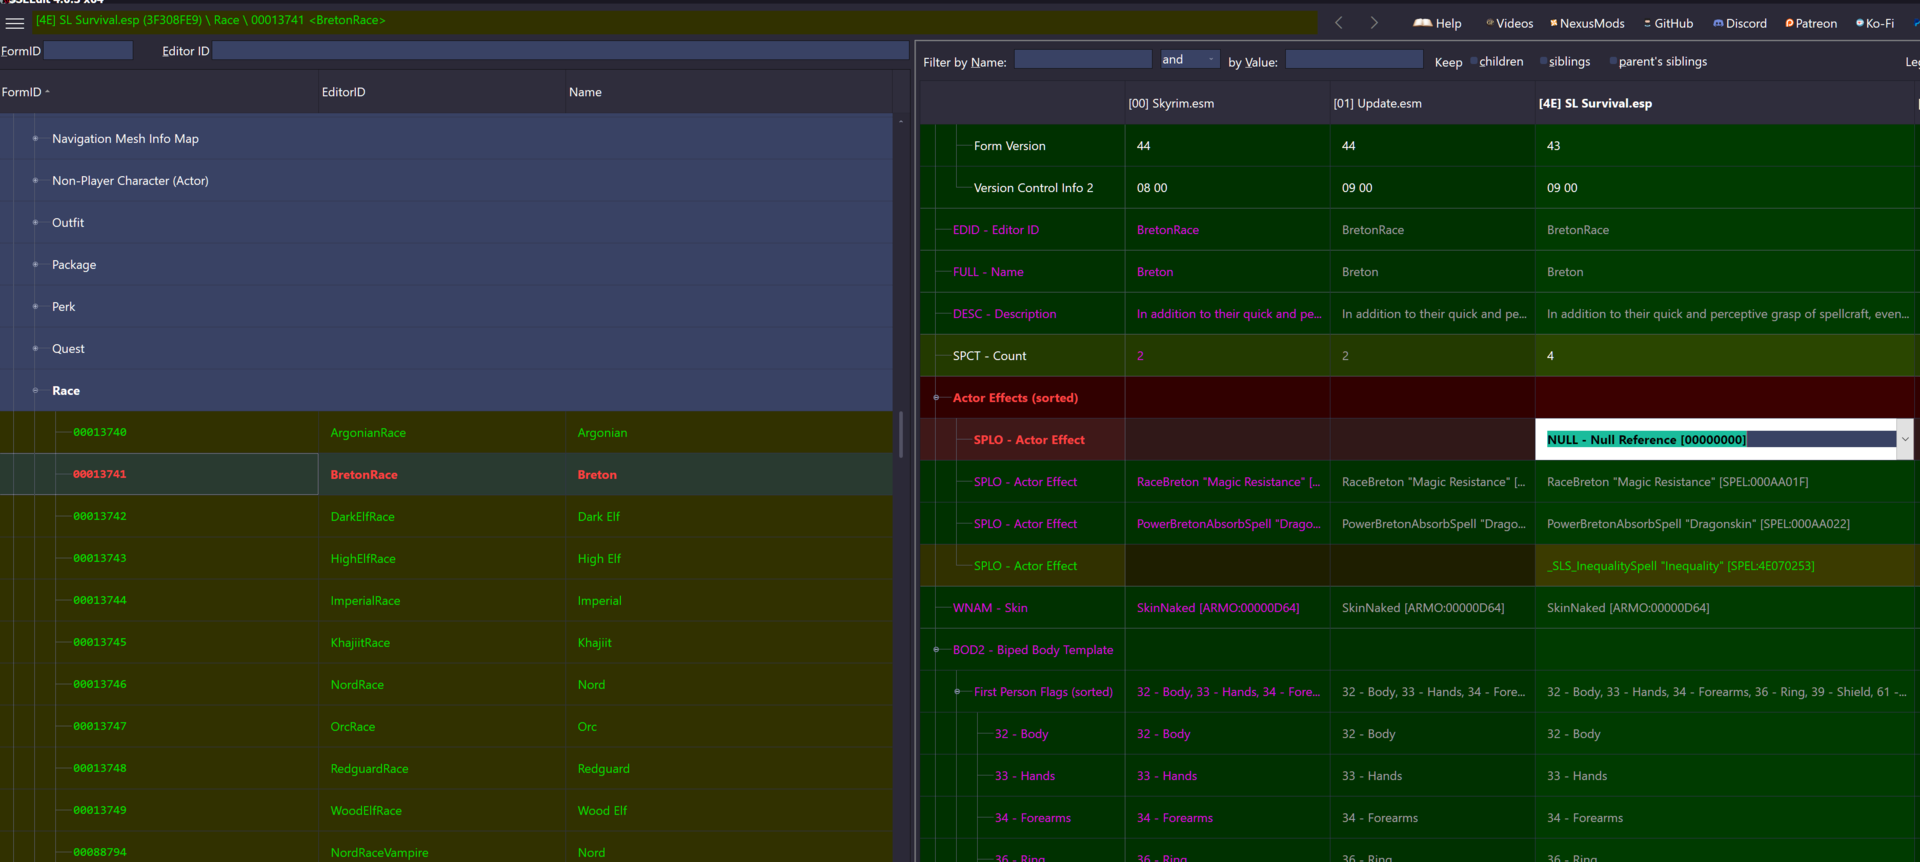
Task: Click the Version Control Info 2 label
Action: pos(1033,188)
